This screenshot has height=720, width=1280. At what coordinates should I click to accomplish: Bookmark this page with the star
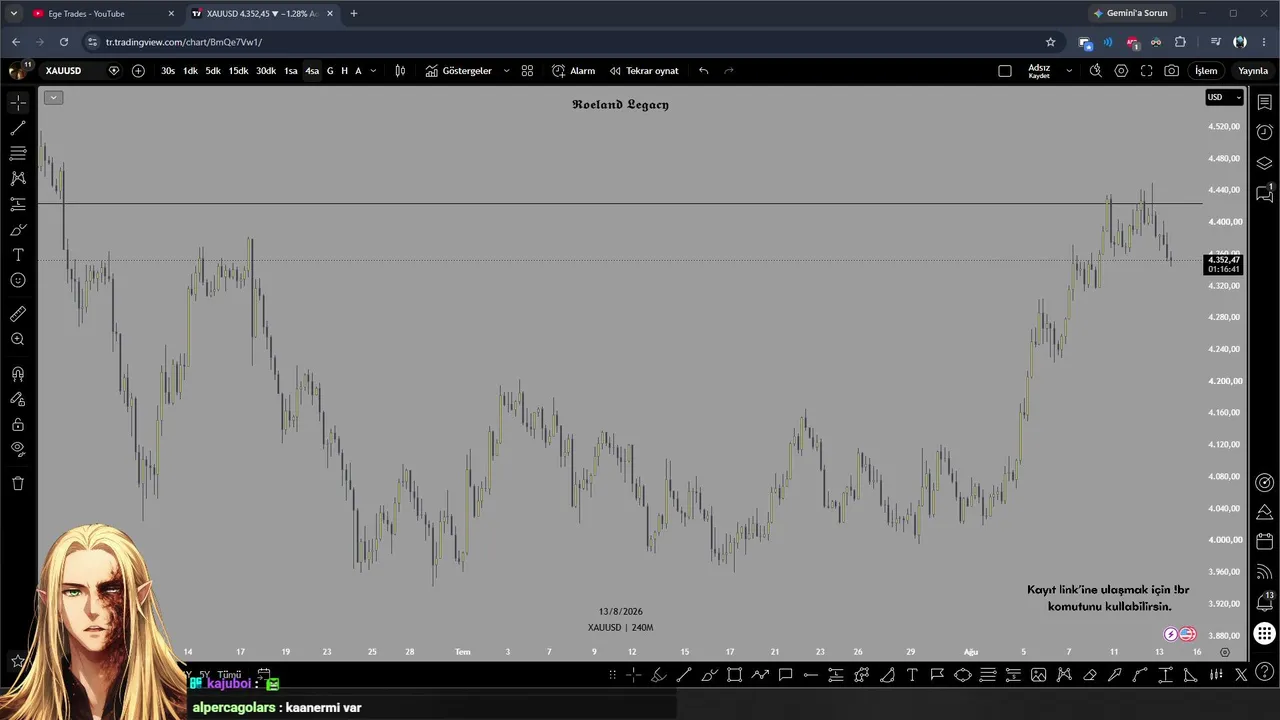(x=1050, y=42)
